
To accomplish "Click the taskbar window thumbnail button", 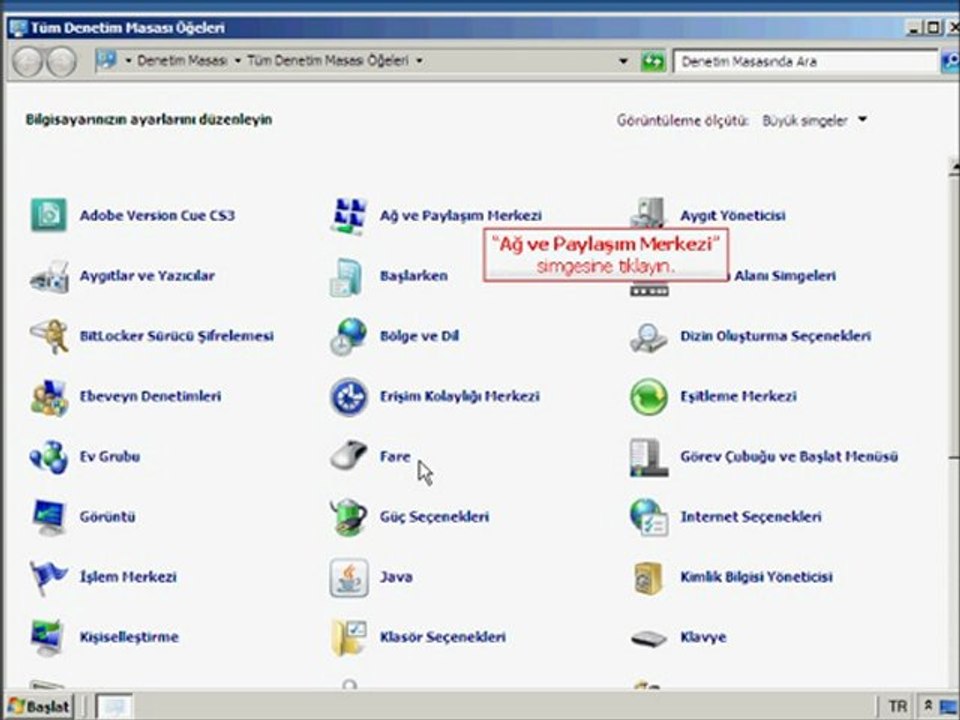I will point(114,706).
